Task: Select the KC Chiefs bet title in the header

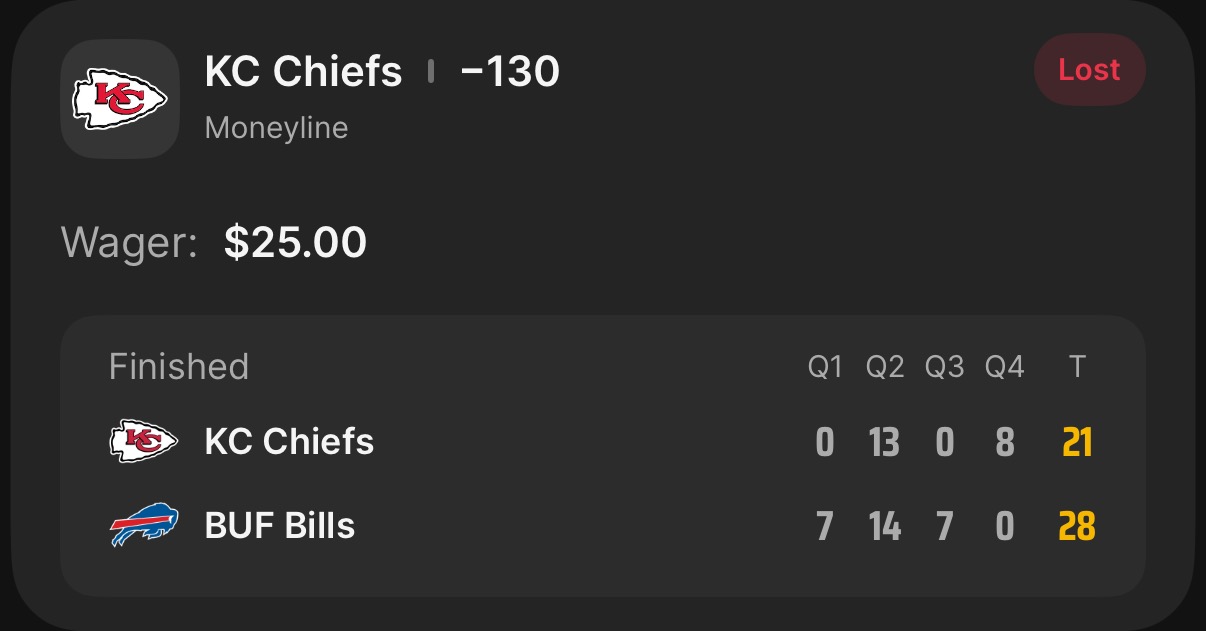Action: click(303, 72)
